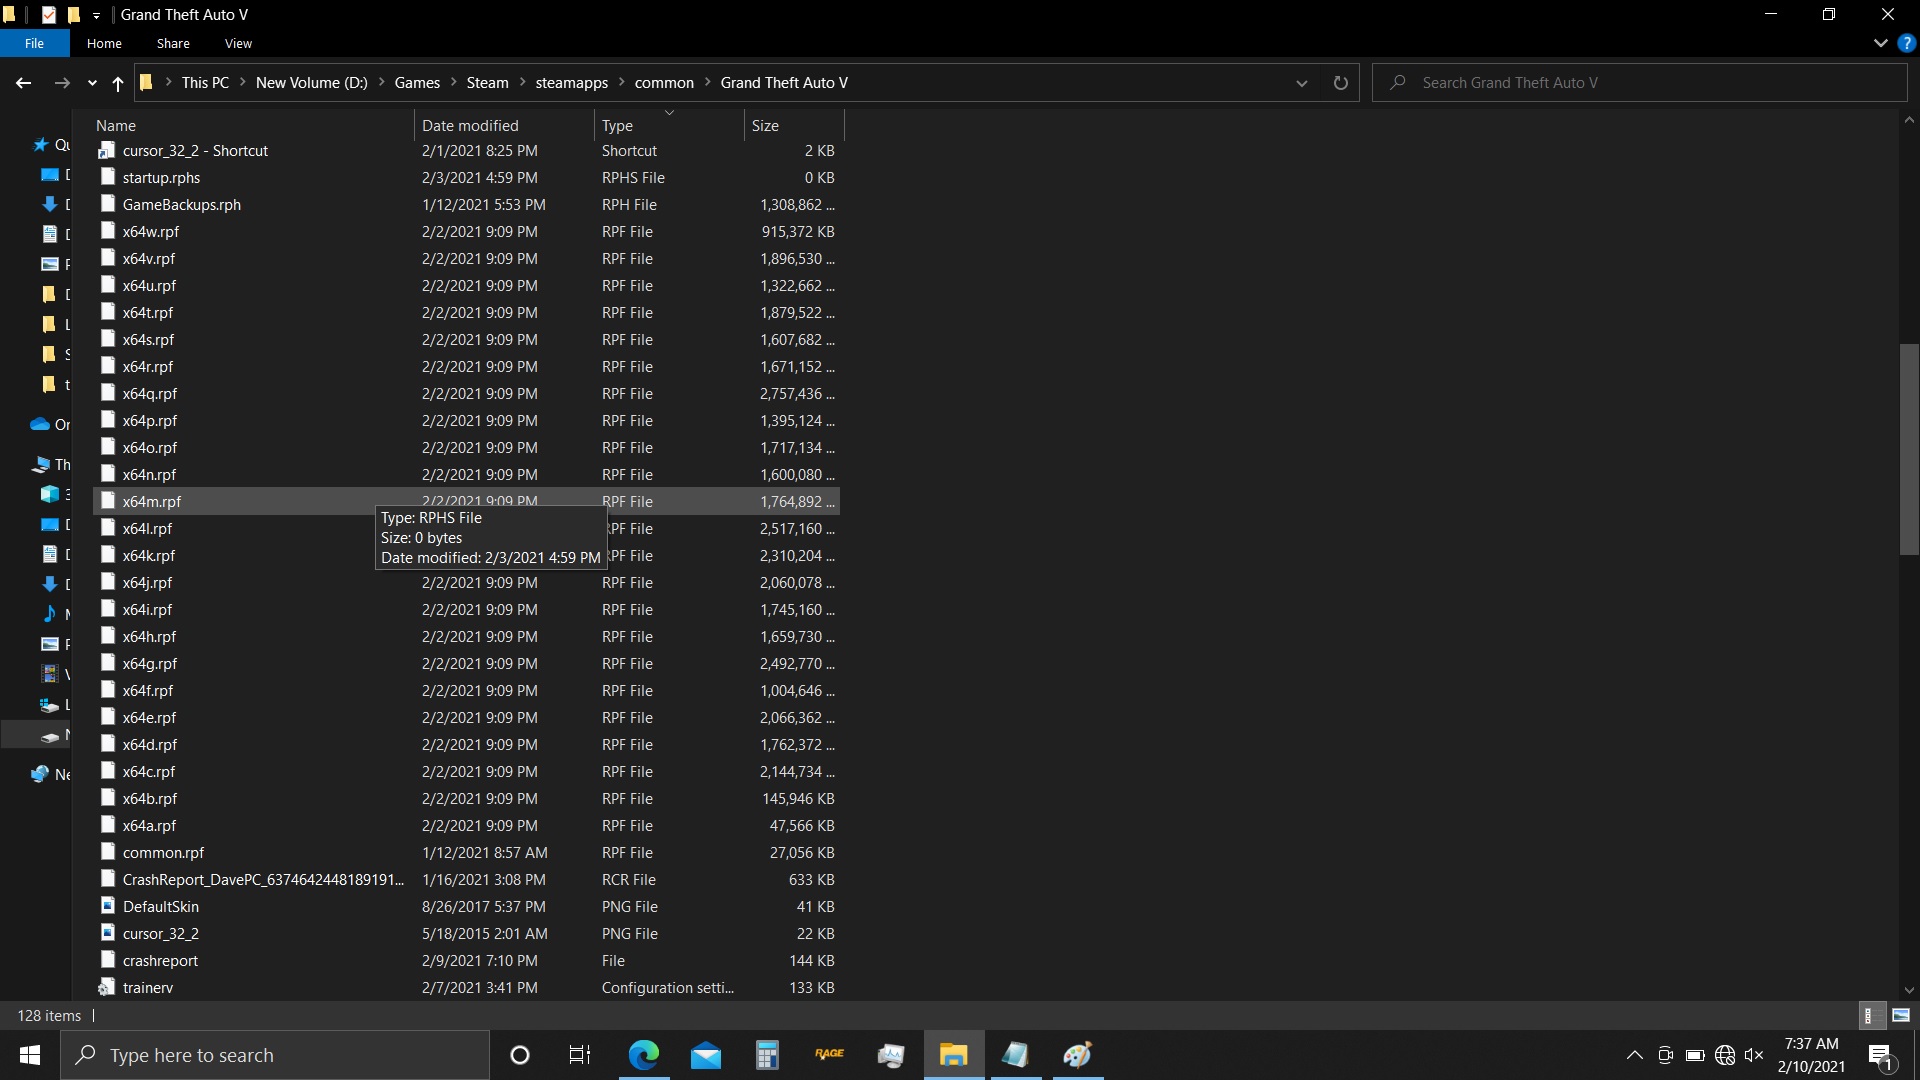Click the vertical scrollbar thumb
1920x1080 pixels.
[1908, 450]
